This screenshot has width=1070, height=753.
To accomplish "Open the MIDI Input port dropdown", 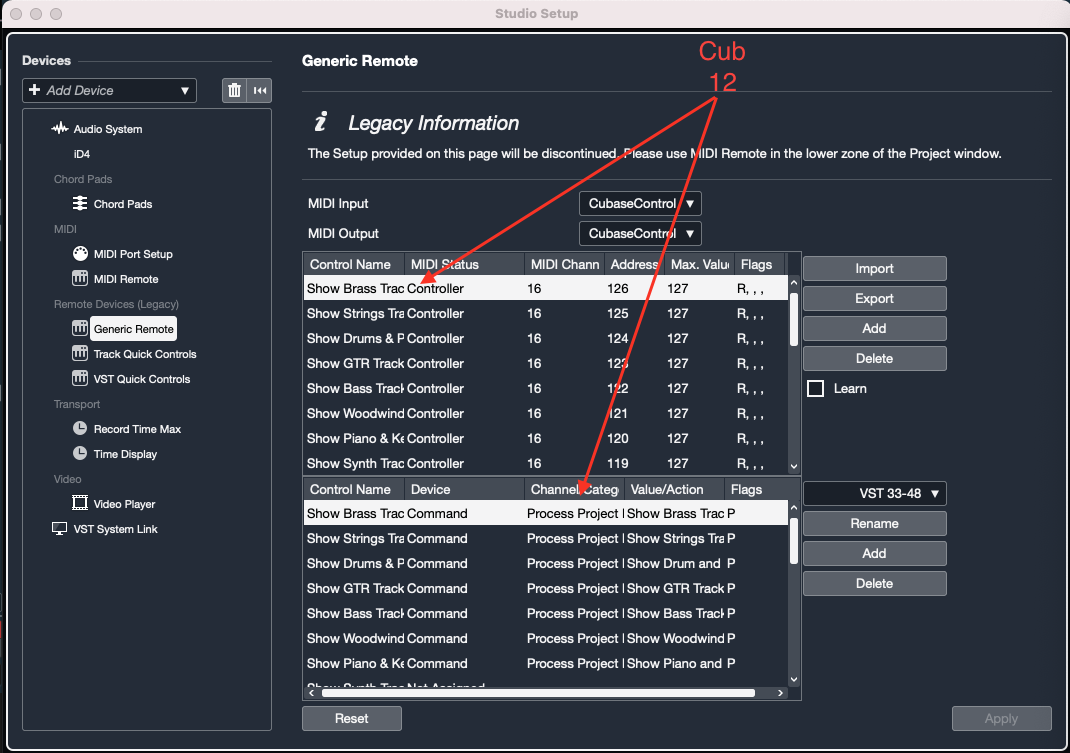I will tap(640, 203).
